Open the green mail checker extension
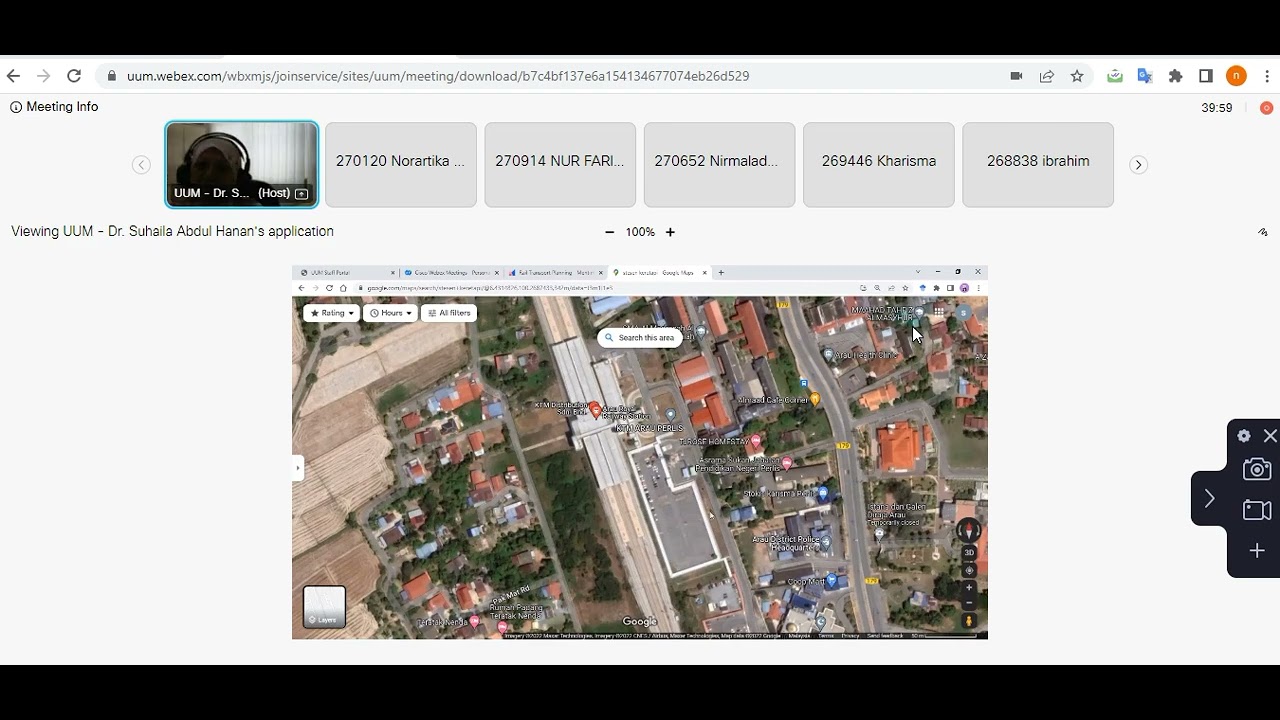The image size is (1280, 720). [1115, 76]
